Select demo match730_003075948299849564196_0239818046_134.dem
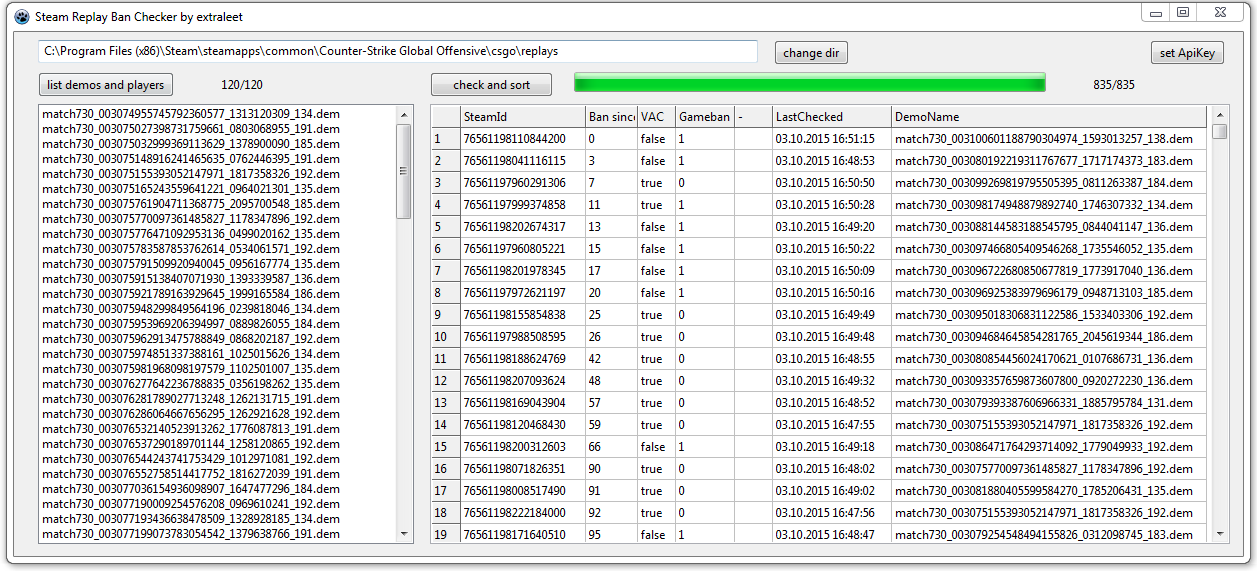This screenshot has width=1257, height=571. click(191, 309)
